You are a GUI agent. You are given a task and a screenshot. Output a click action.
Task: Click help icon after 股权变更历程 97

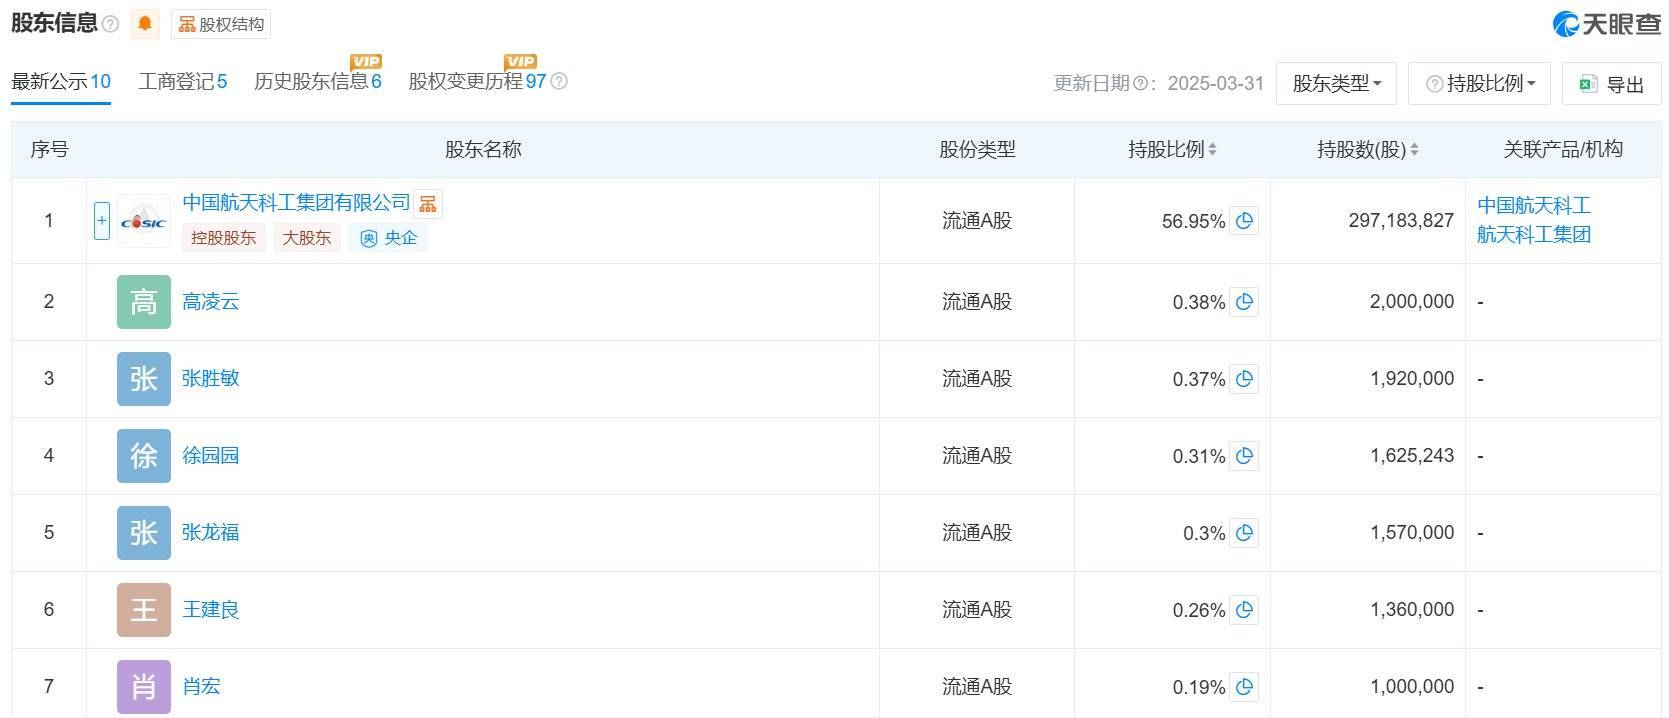pyautogui.click(x=559, y=82)
